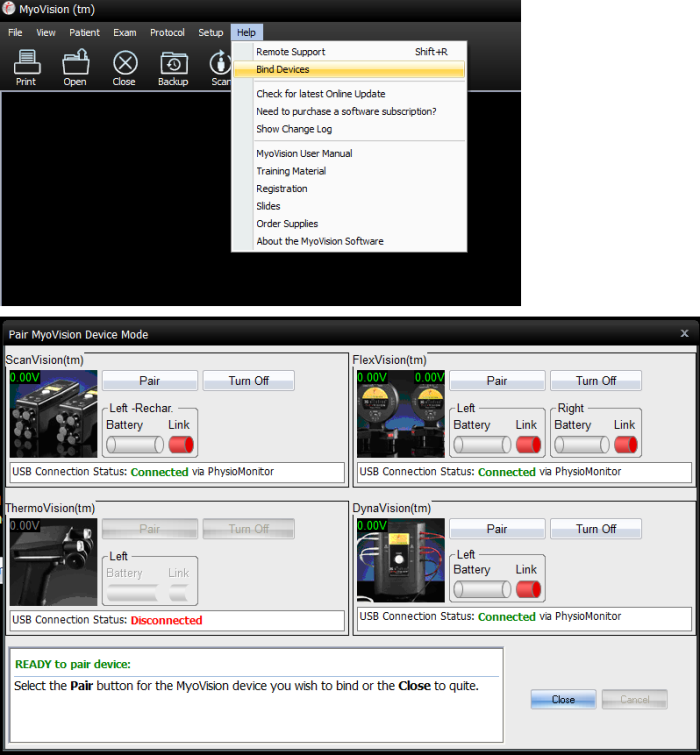This screenshot has width=700, height=755.
Task: Open the Setup menu
Action: coord(210,32)
